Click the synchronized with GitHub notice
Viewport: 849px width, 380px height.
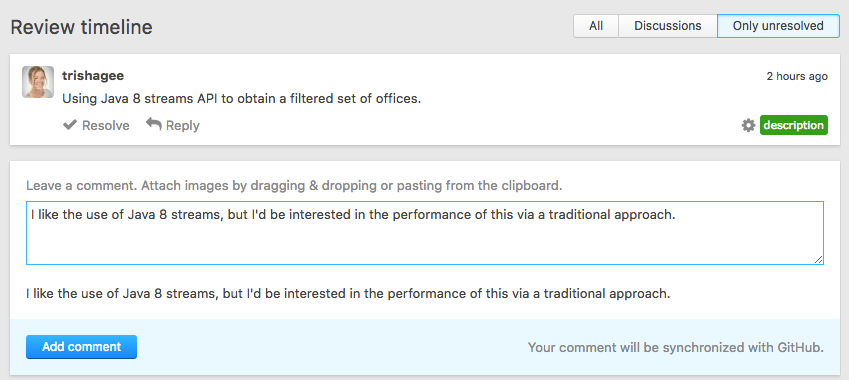[x=676, y=347]
